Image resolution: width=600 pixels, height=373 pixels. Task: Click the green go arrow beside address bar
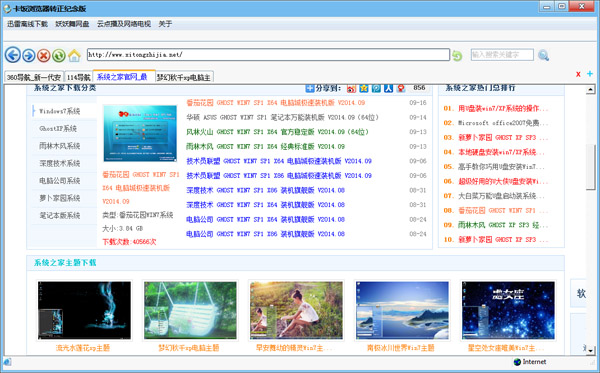tap(457, 55)
